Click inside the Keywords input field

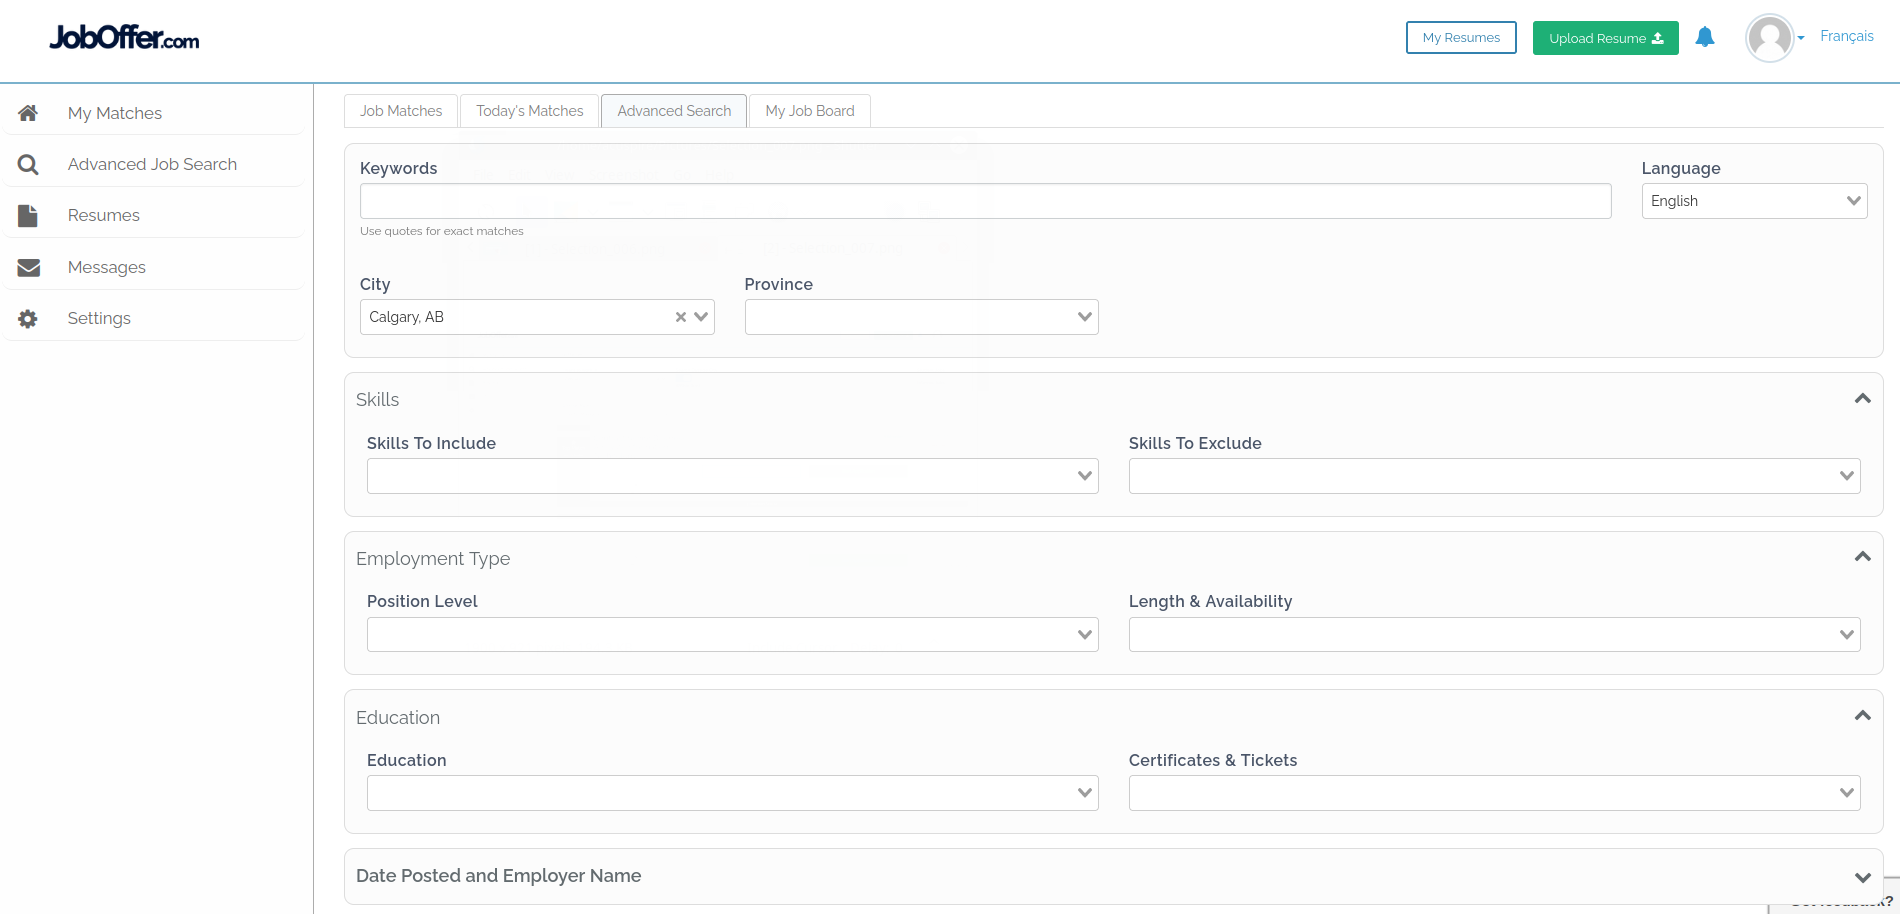click(985, 200)
